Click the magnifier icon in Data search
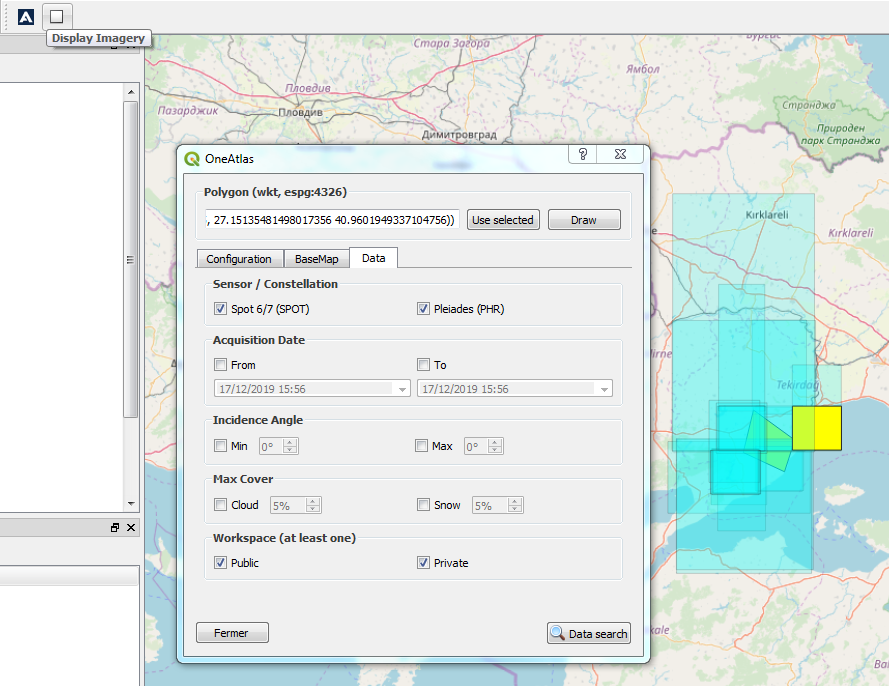 [557, 633]
